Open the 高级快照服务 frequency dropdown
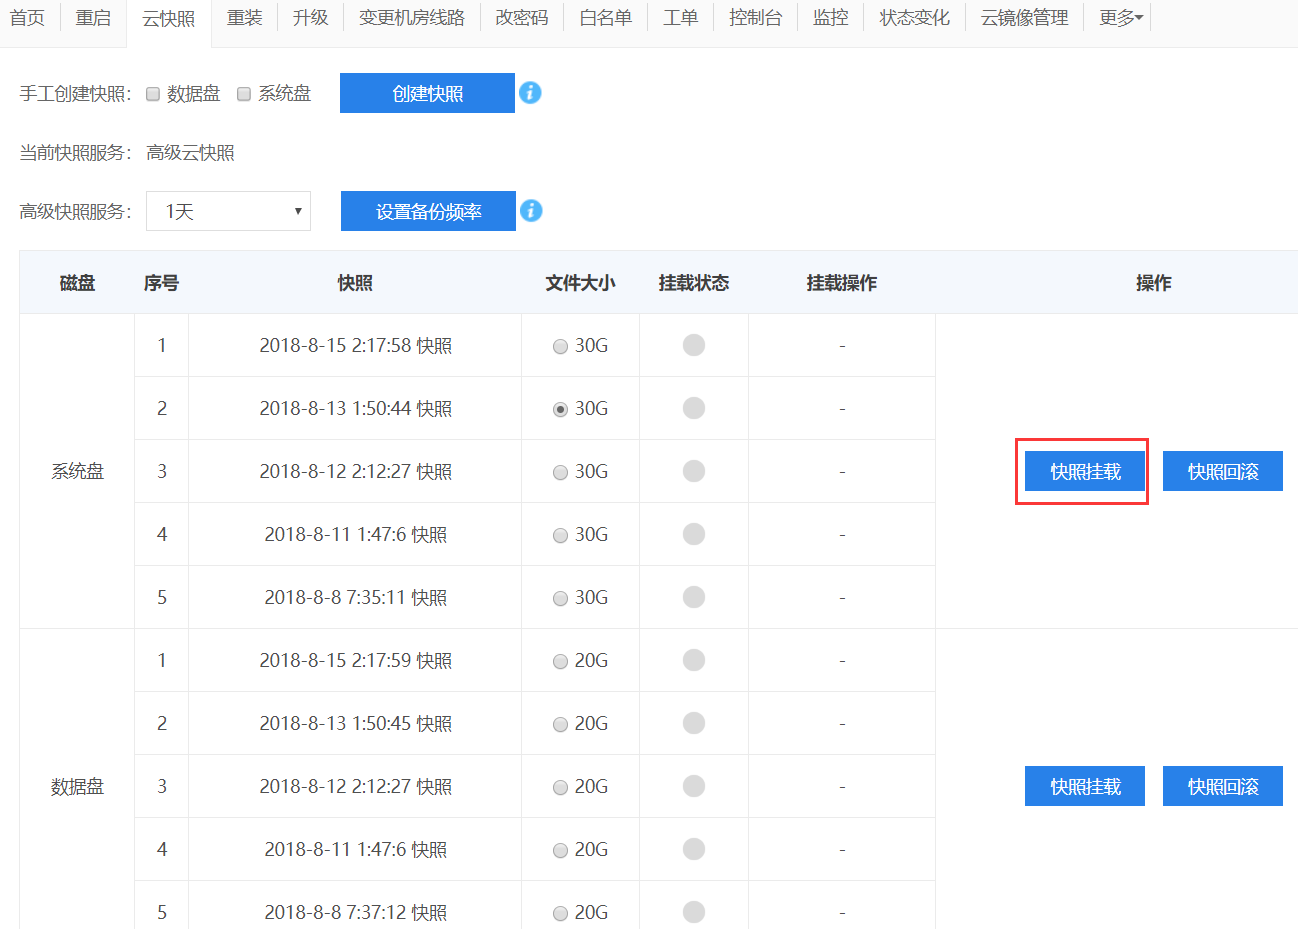1298x929 pixels. point(228,211)
